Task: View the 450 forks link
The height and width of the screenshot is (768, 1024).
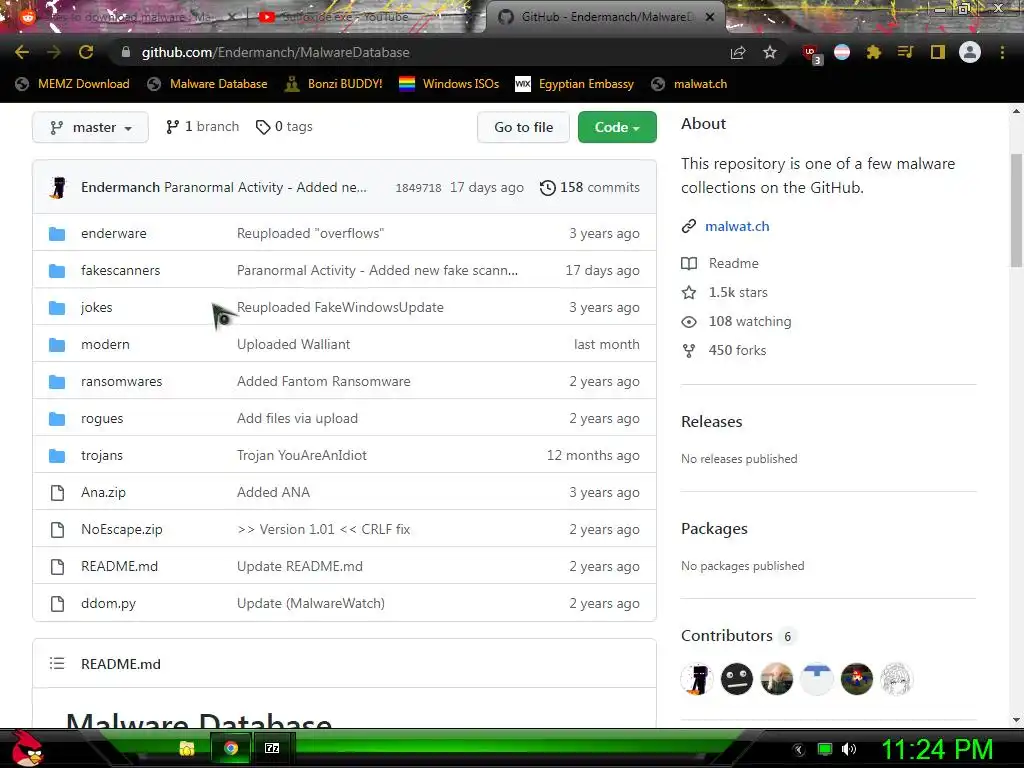Action: click(724, 350)
